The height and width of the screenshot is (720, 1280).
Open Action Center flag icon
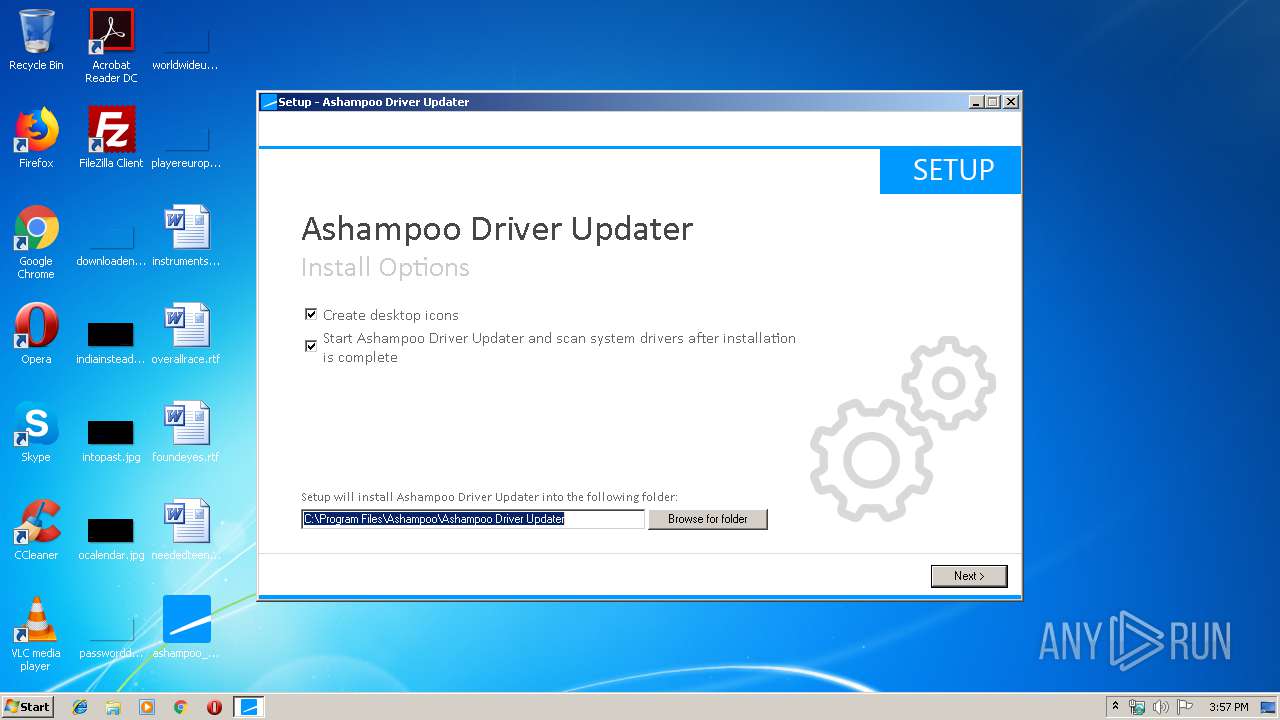(1185, 707)
